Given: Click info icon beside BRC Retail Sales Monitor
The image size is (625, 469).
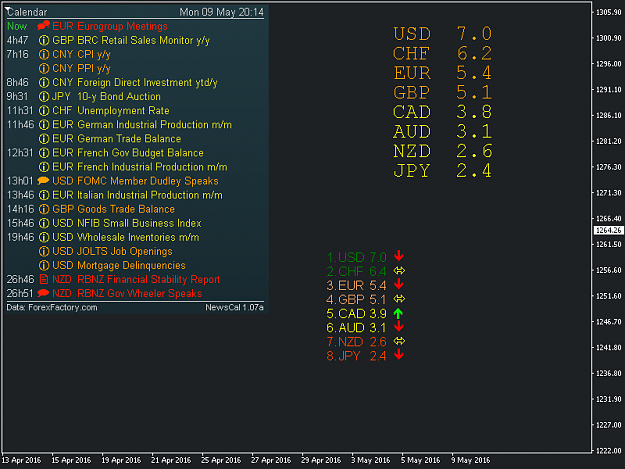Looking at the screenshot, I should coord(44,40).
